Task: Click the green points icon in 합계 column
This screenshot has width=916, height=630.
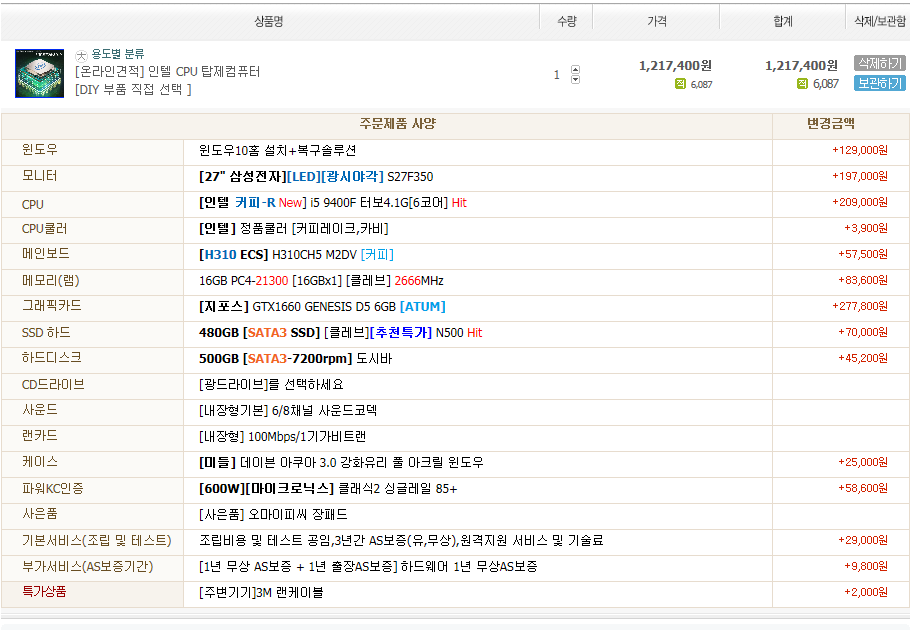Action: point(802,84)
